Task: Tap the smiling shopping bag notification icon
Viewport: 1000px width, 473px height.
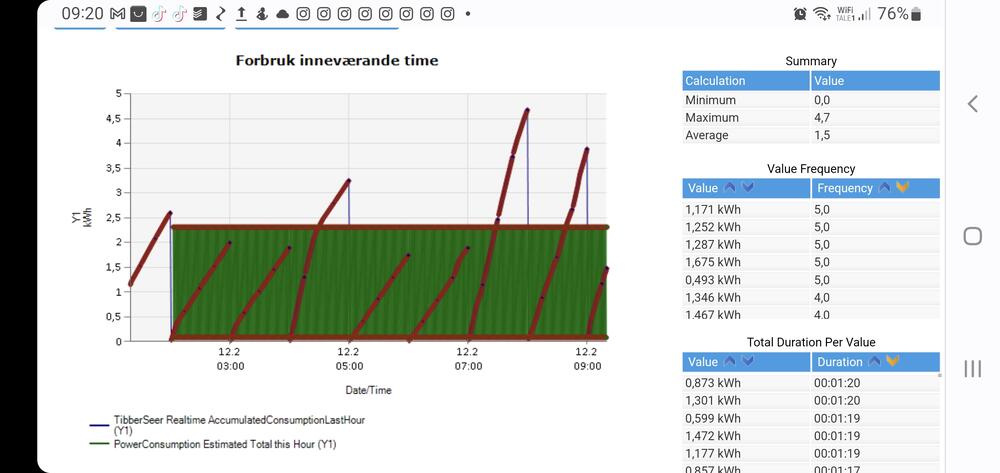Action: (138, 14)
